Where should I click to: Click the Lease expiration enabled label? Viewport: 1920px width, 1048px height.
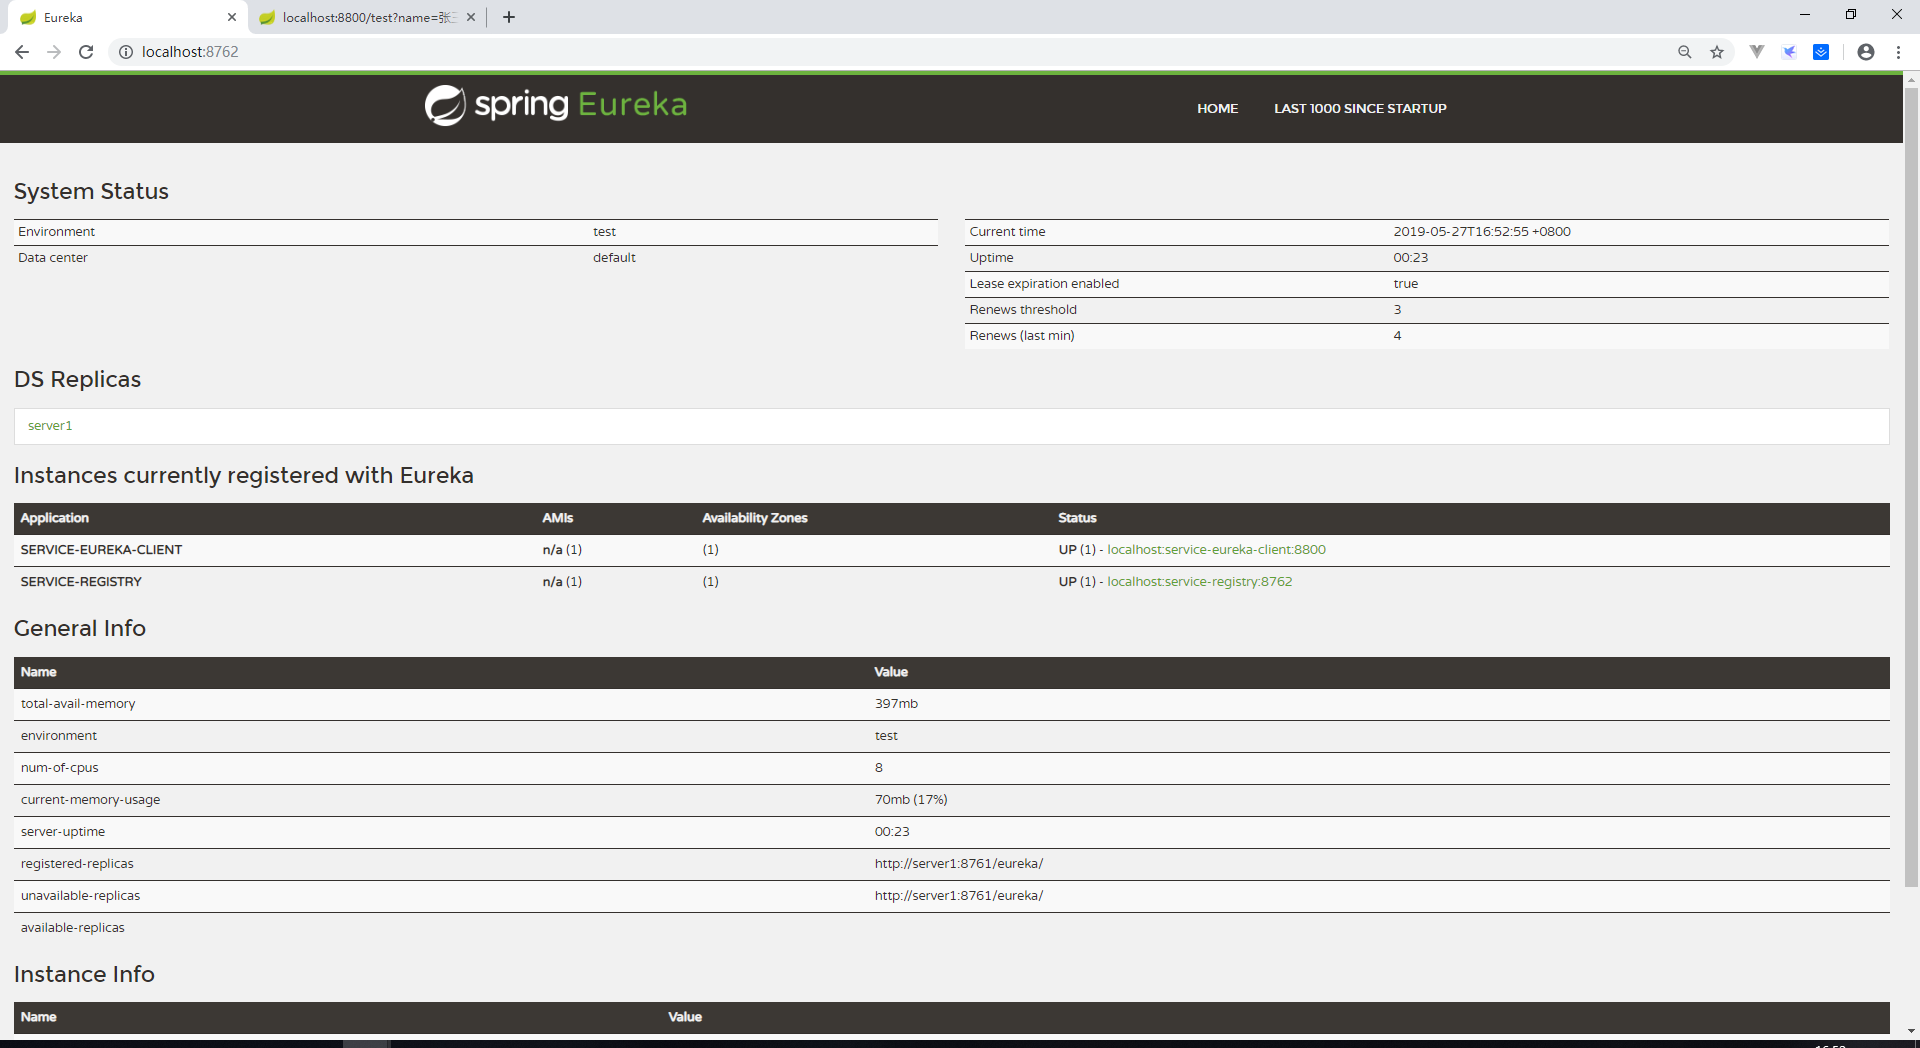coord(1044,284)
